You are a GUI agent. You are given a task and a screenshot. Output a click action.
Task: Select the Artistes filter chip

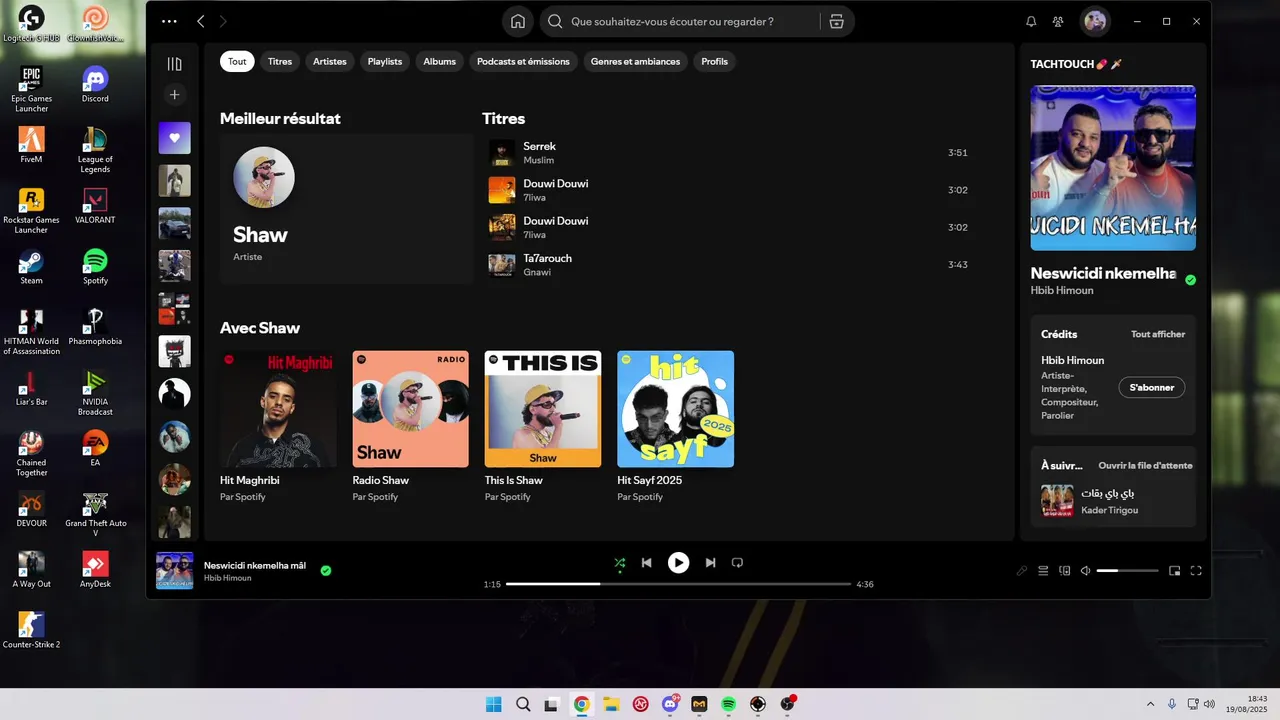tap(330, 61)
